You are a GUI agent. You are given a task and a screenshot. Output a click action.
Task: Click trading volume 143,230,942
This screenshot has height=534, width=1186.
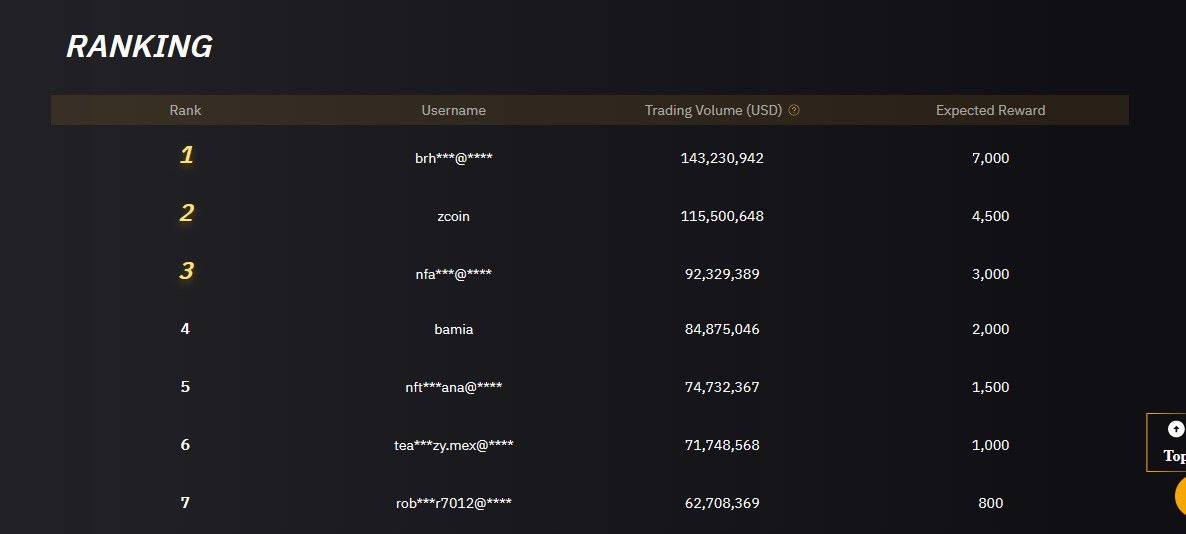click(x=721, y=158)
